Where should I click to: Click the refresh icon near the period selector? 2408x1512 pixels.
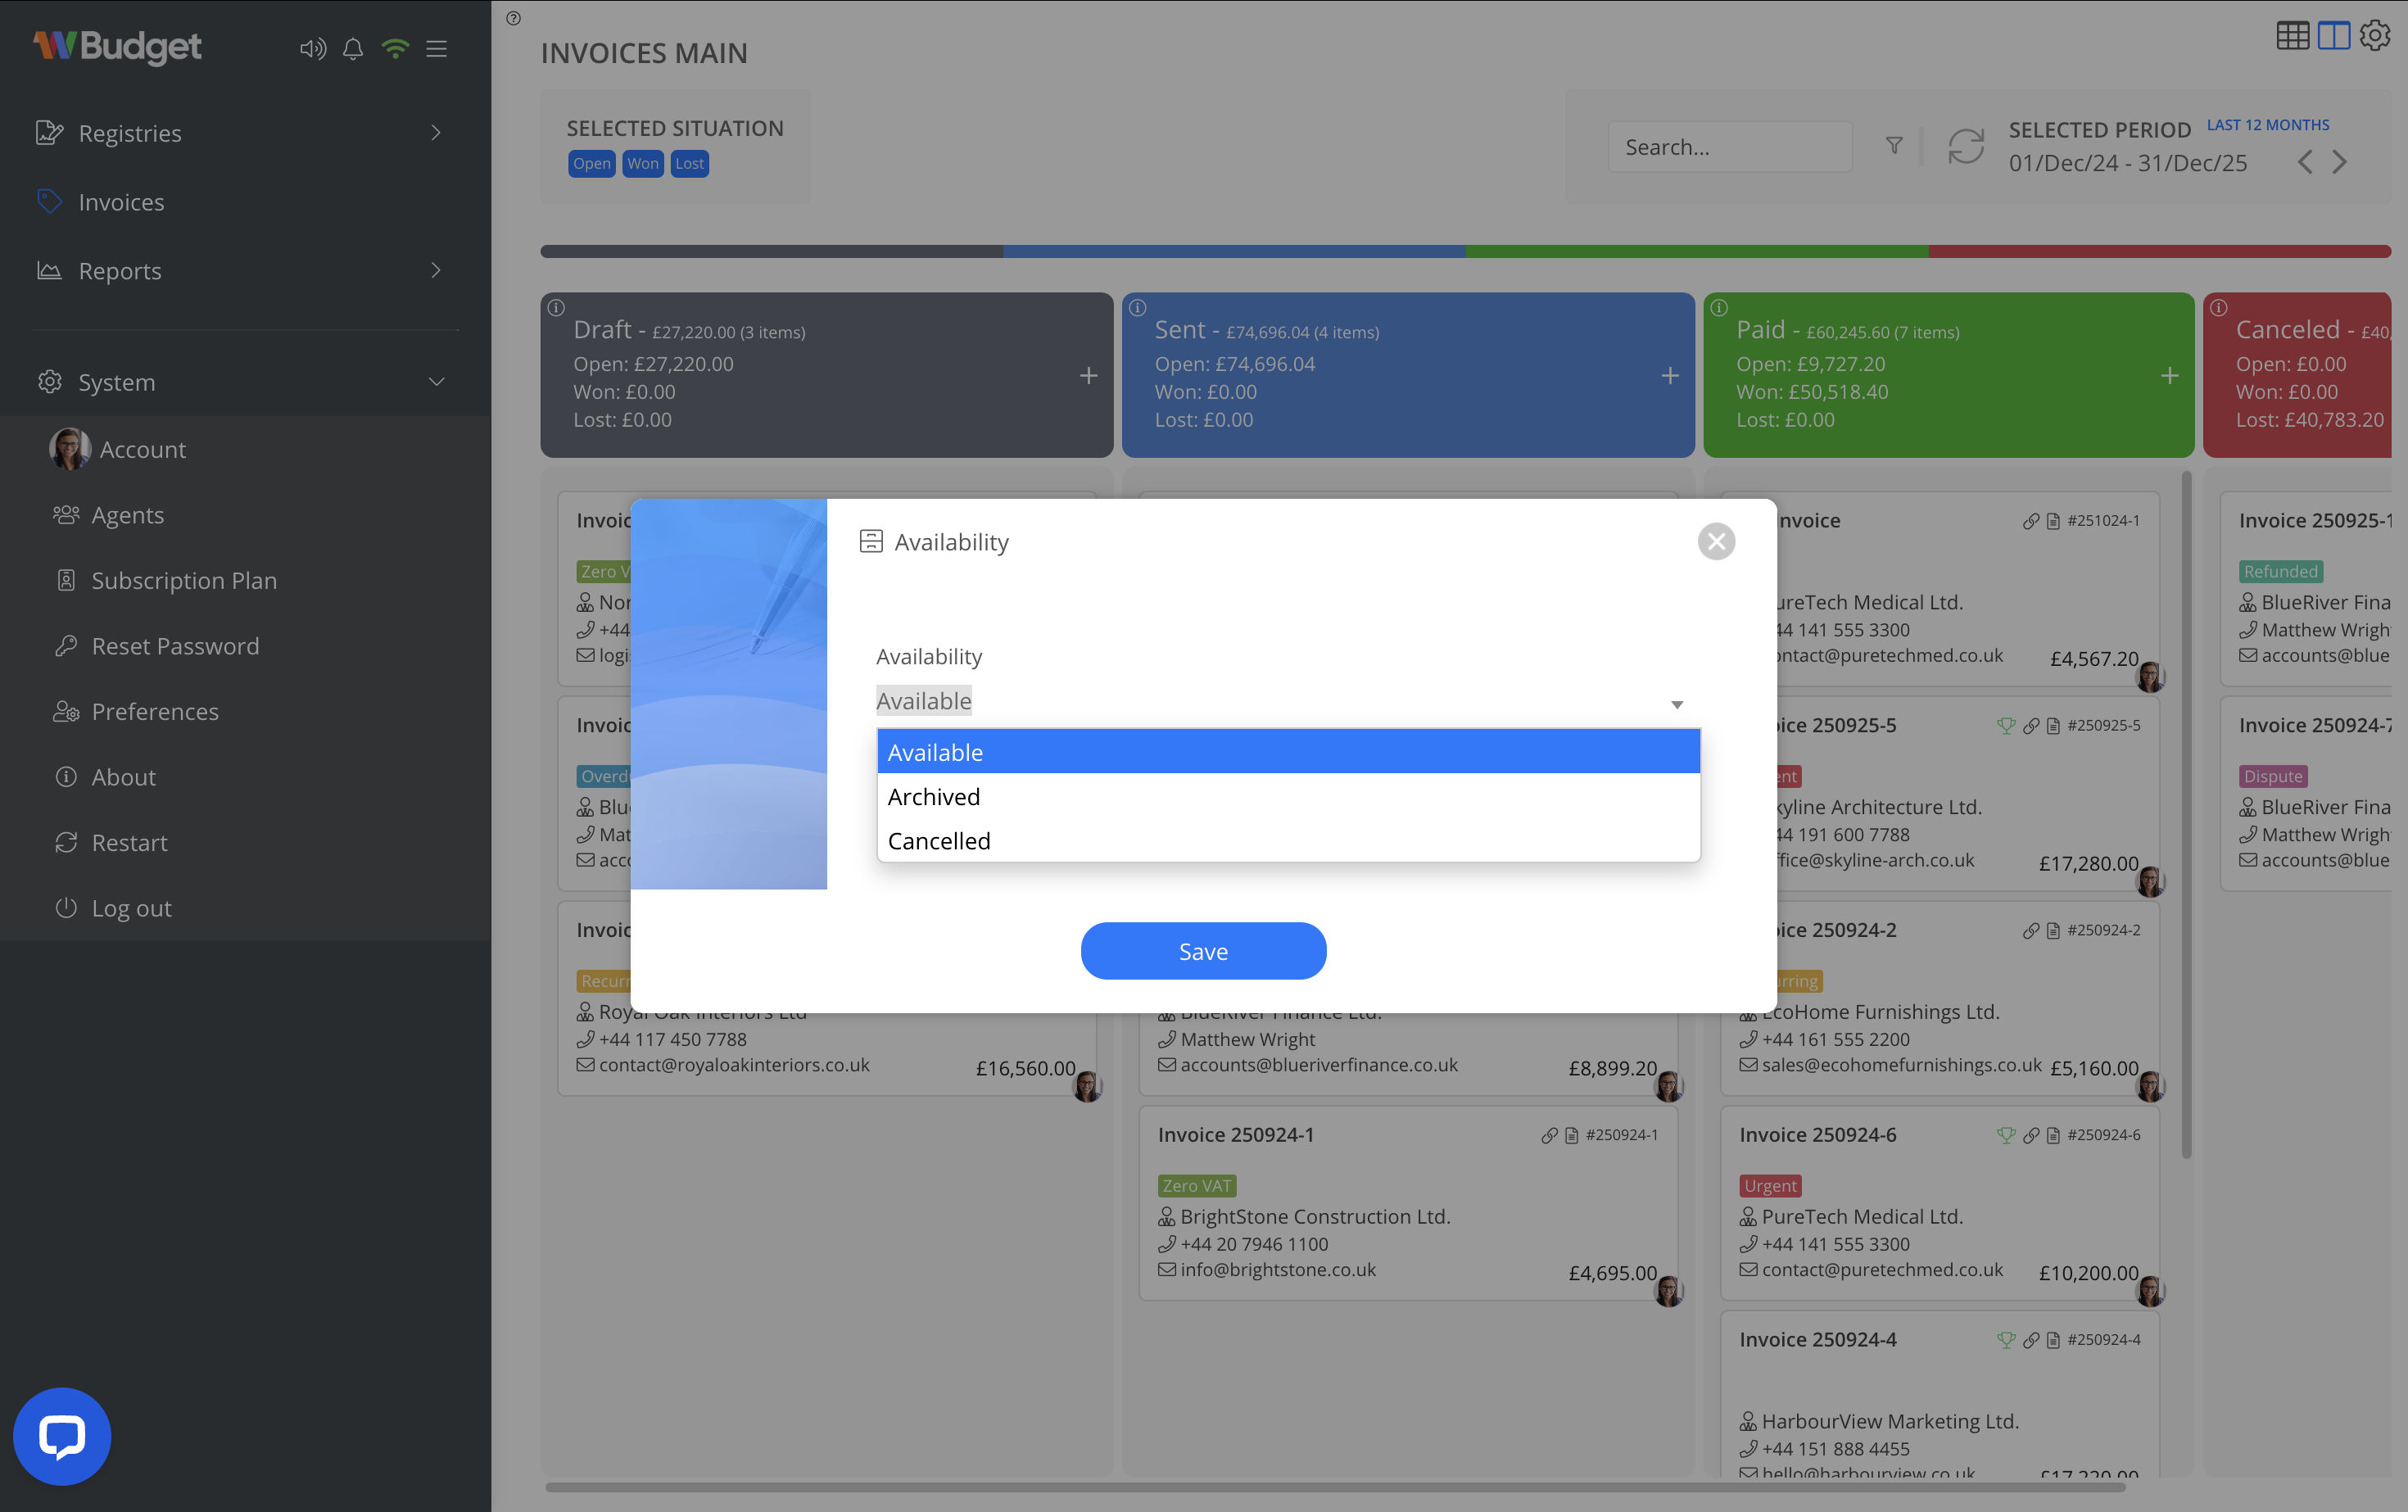coord(1964,146)
